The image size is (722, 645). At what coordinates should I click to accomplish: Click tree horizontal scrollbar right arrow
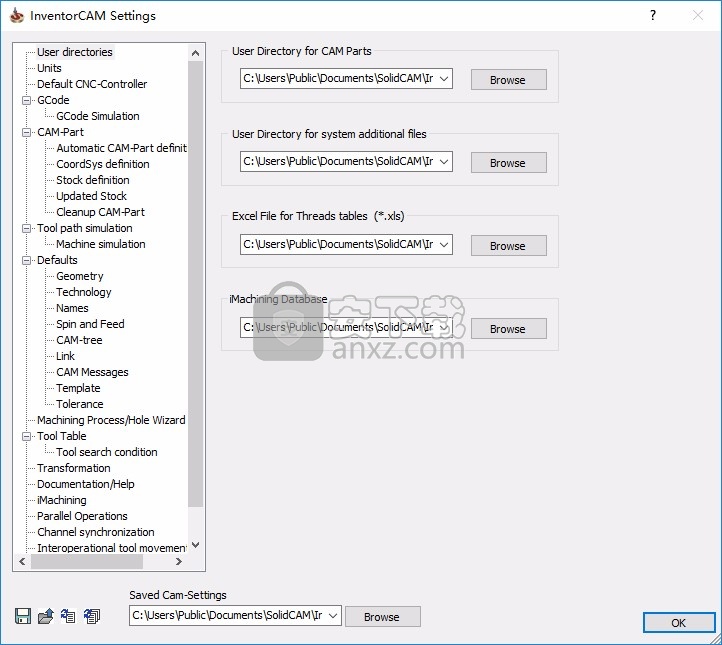tap(179, 562)
